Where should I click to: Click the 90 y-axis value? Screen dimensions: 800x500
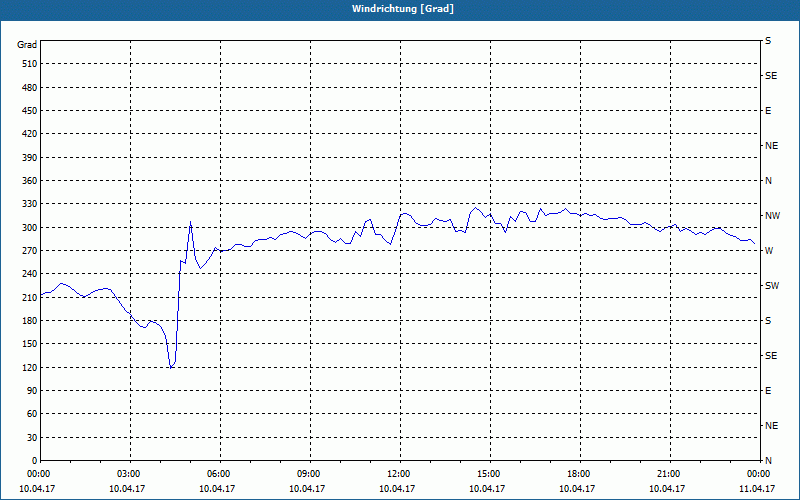tap(32, 391)
